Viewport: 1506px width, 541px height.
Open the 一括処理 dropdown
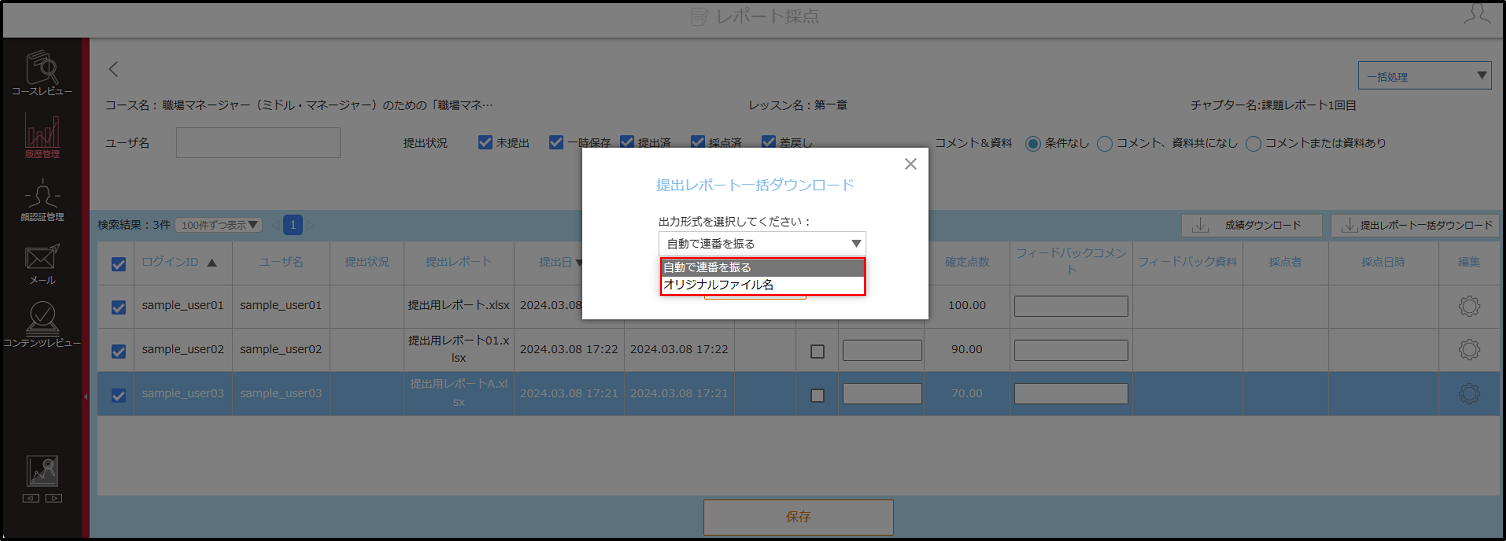click(x=1424, y=75)
